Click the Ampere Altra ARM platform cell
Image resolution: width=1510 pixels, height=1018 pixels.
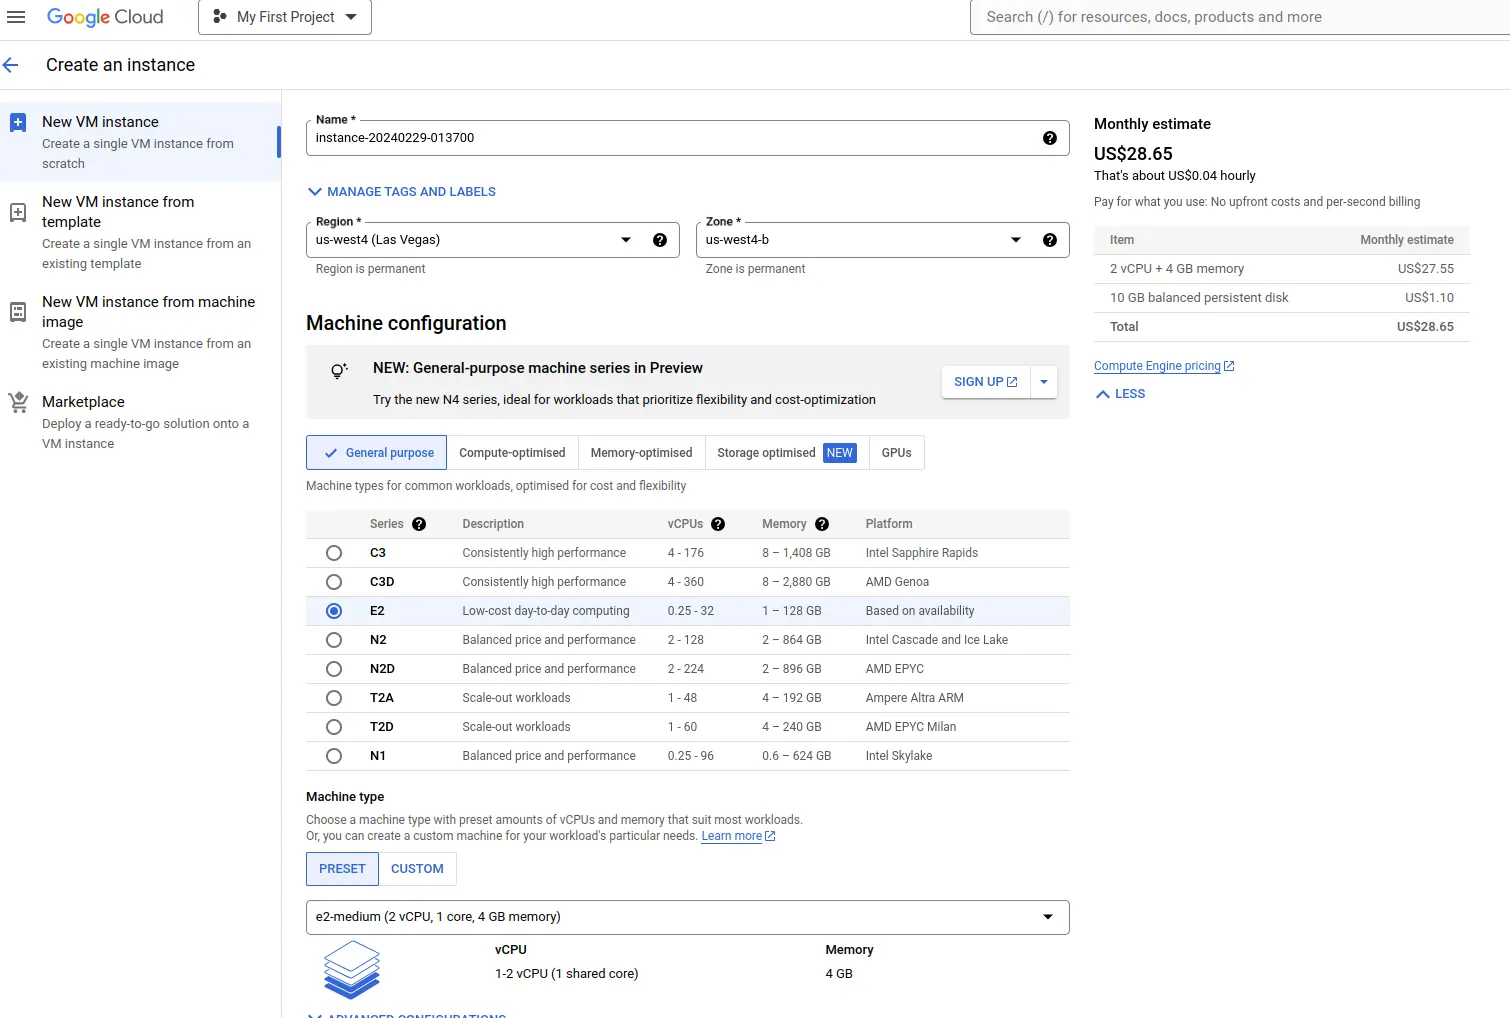(x=915, y=698)
